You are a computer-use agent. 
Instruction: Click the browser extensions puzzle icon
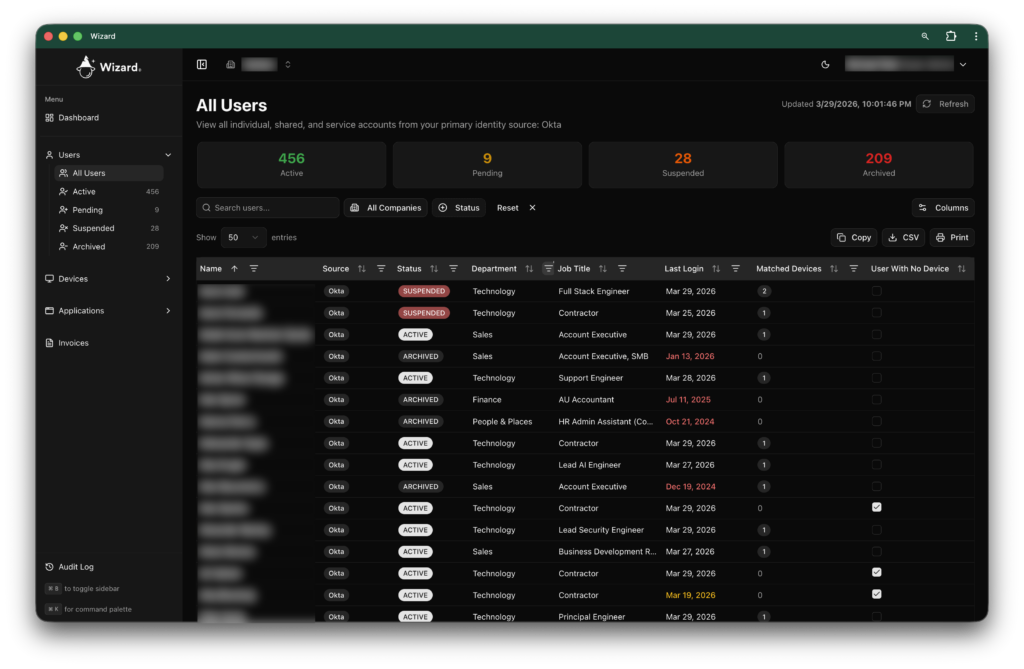pyautogui.click(x=951, y=36)
